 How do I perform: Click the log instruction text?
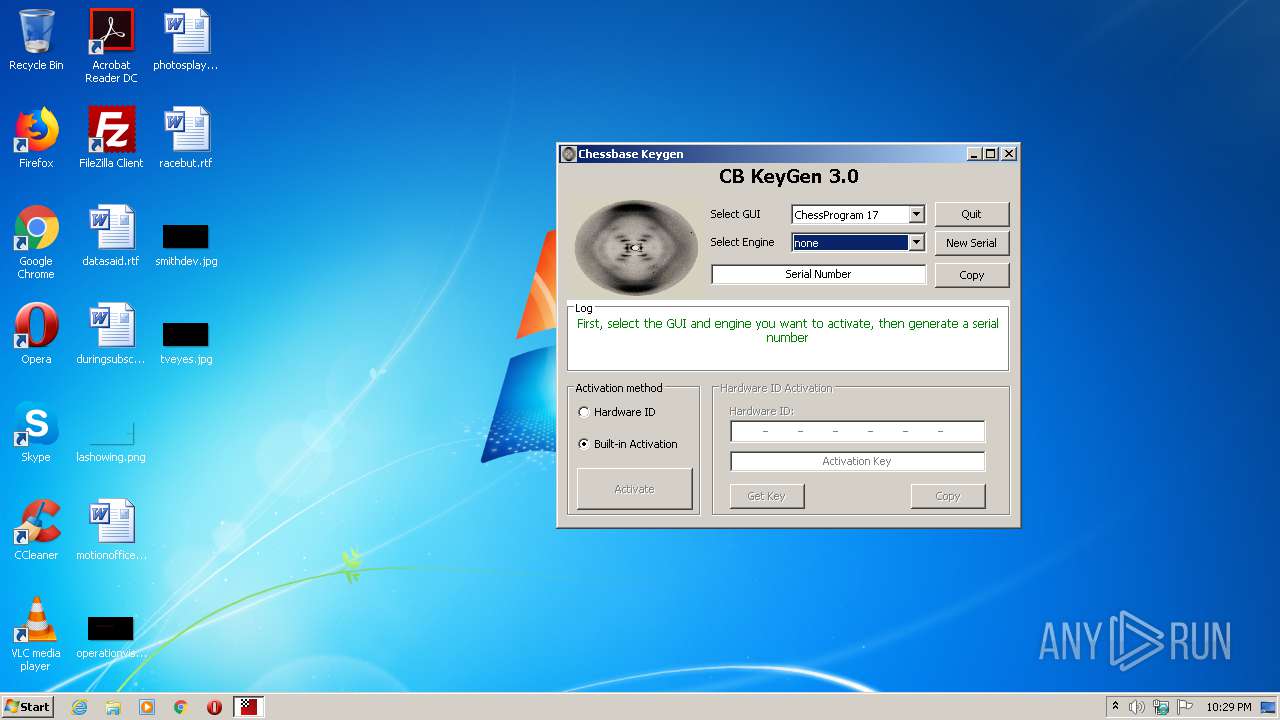click(x=787, y=331)
